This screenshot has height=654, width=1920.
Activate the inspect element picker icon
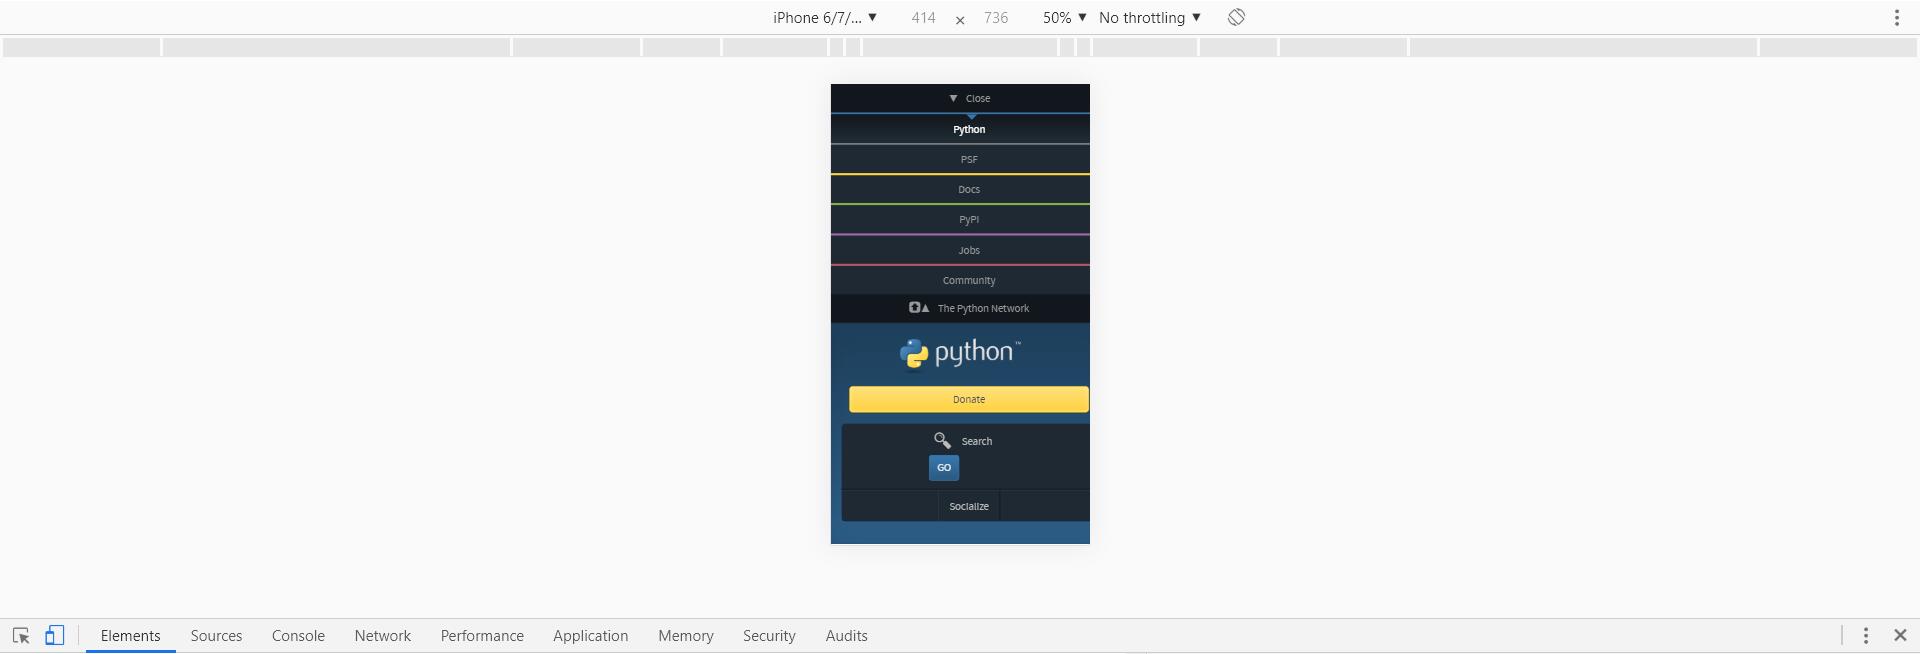coord(21,635)
